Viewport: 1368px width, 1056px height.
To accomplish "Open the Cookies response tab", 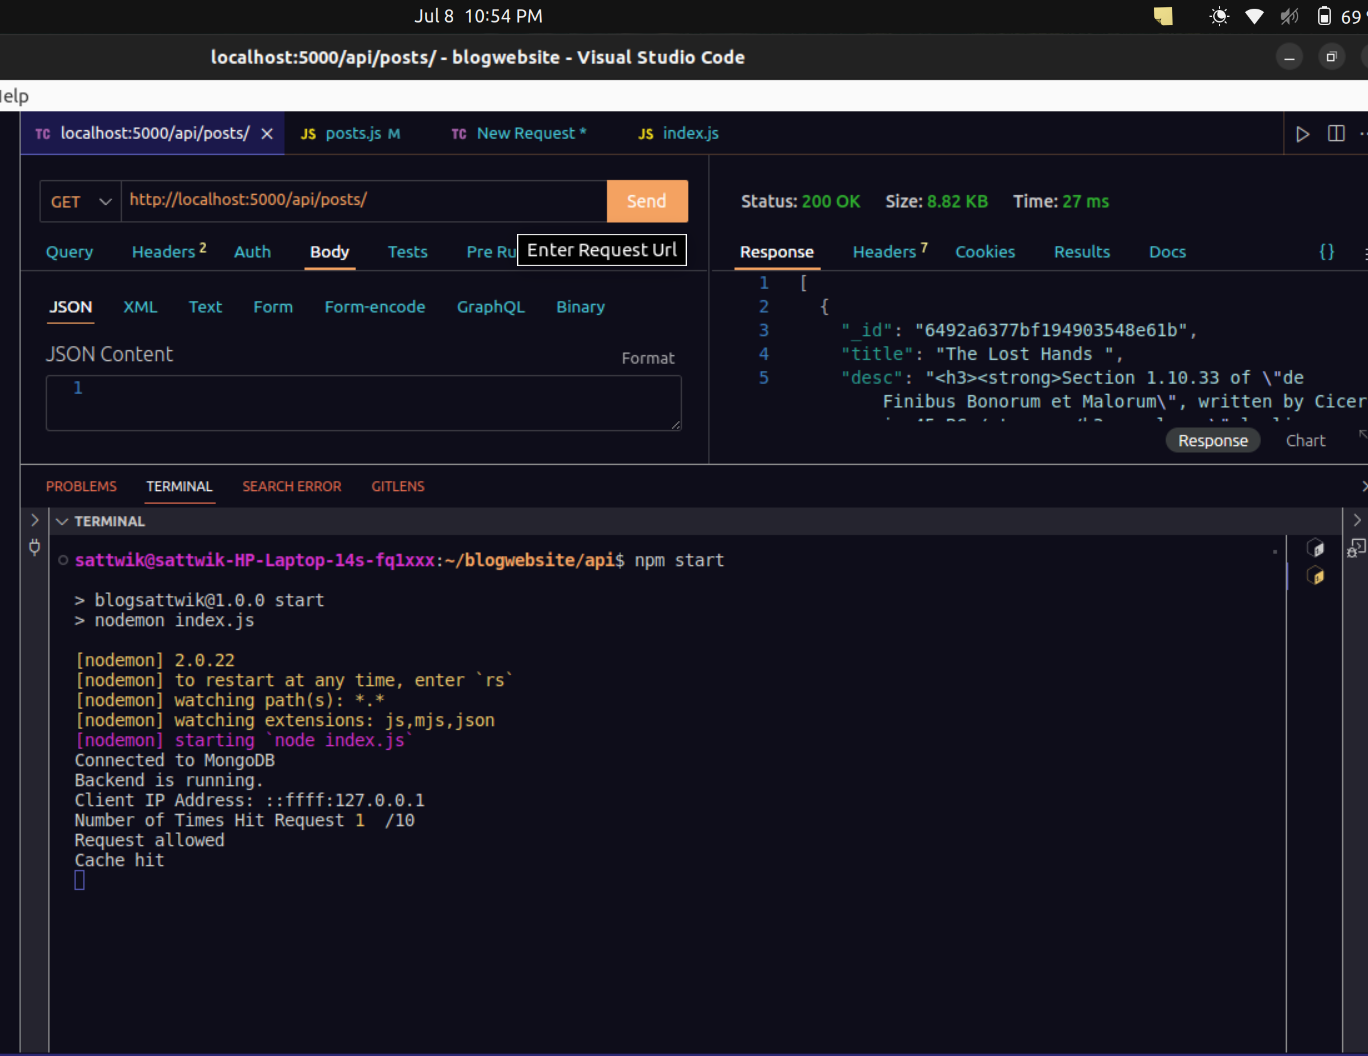I will (x=985, y=252).
